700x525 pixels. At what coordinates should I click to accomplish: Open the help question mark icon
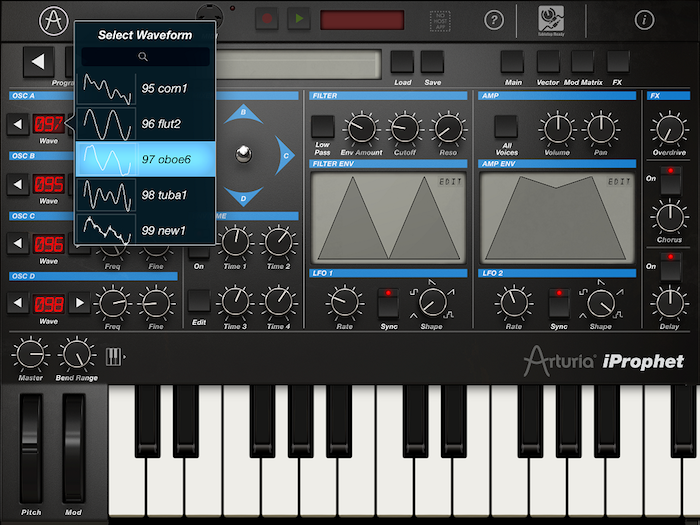(x=494, y=20)
